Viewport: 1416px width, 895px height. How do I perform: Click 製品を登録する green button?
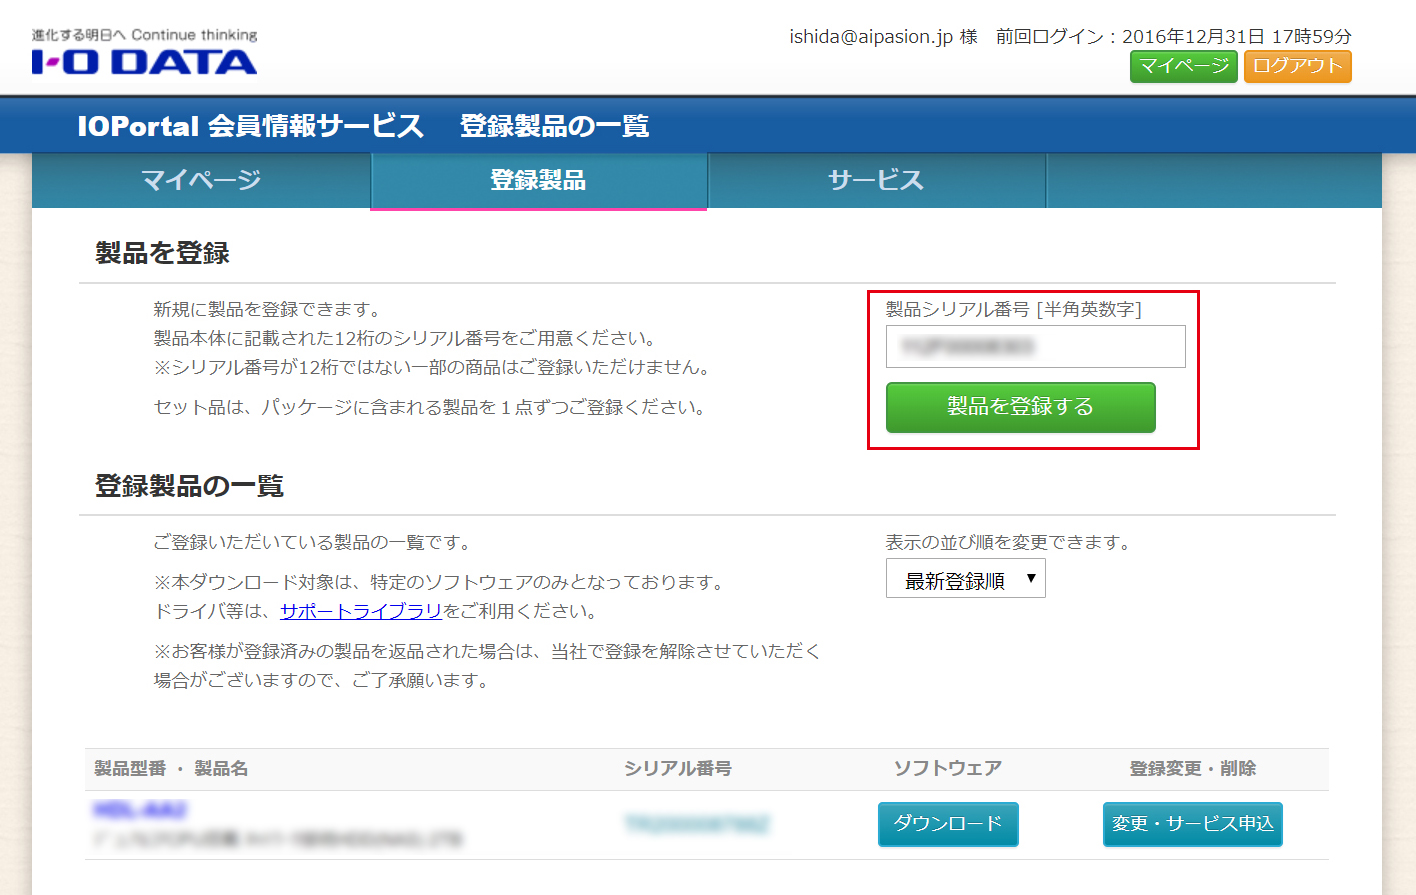(1021, 407)
